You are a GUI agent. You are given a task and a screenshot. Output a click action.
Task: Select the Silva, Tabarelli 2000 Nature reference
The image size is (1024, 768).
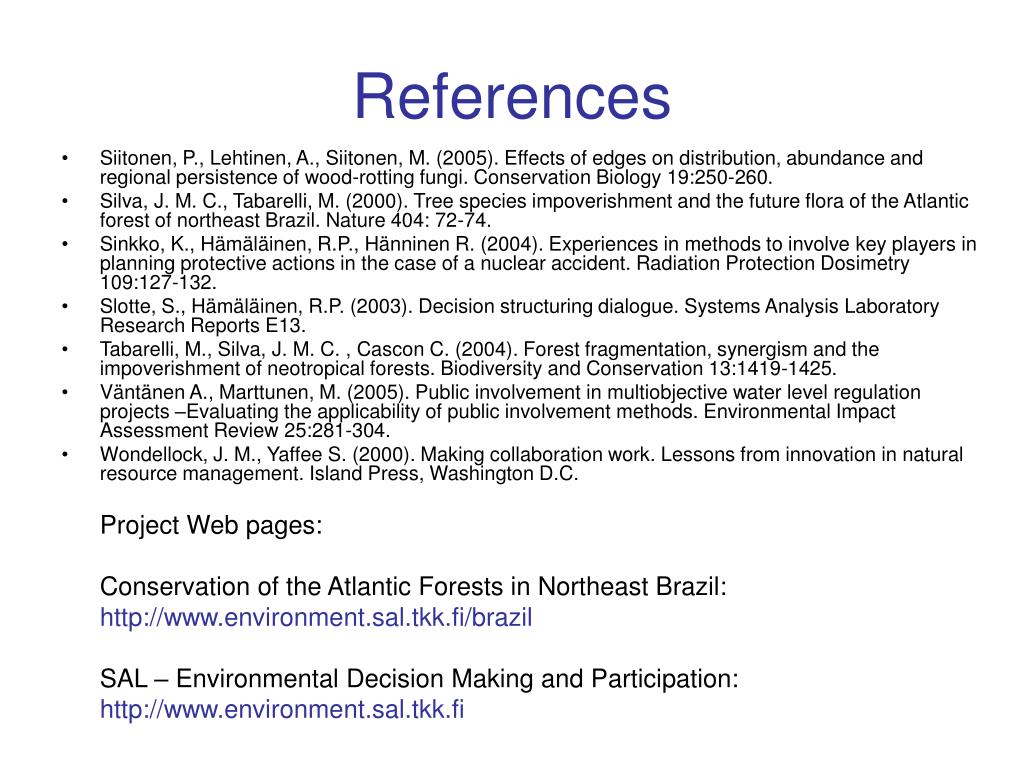click(x=534, y=210)
